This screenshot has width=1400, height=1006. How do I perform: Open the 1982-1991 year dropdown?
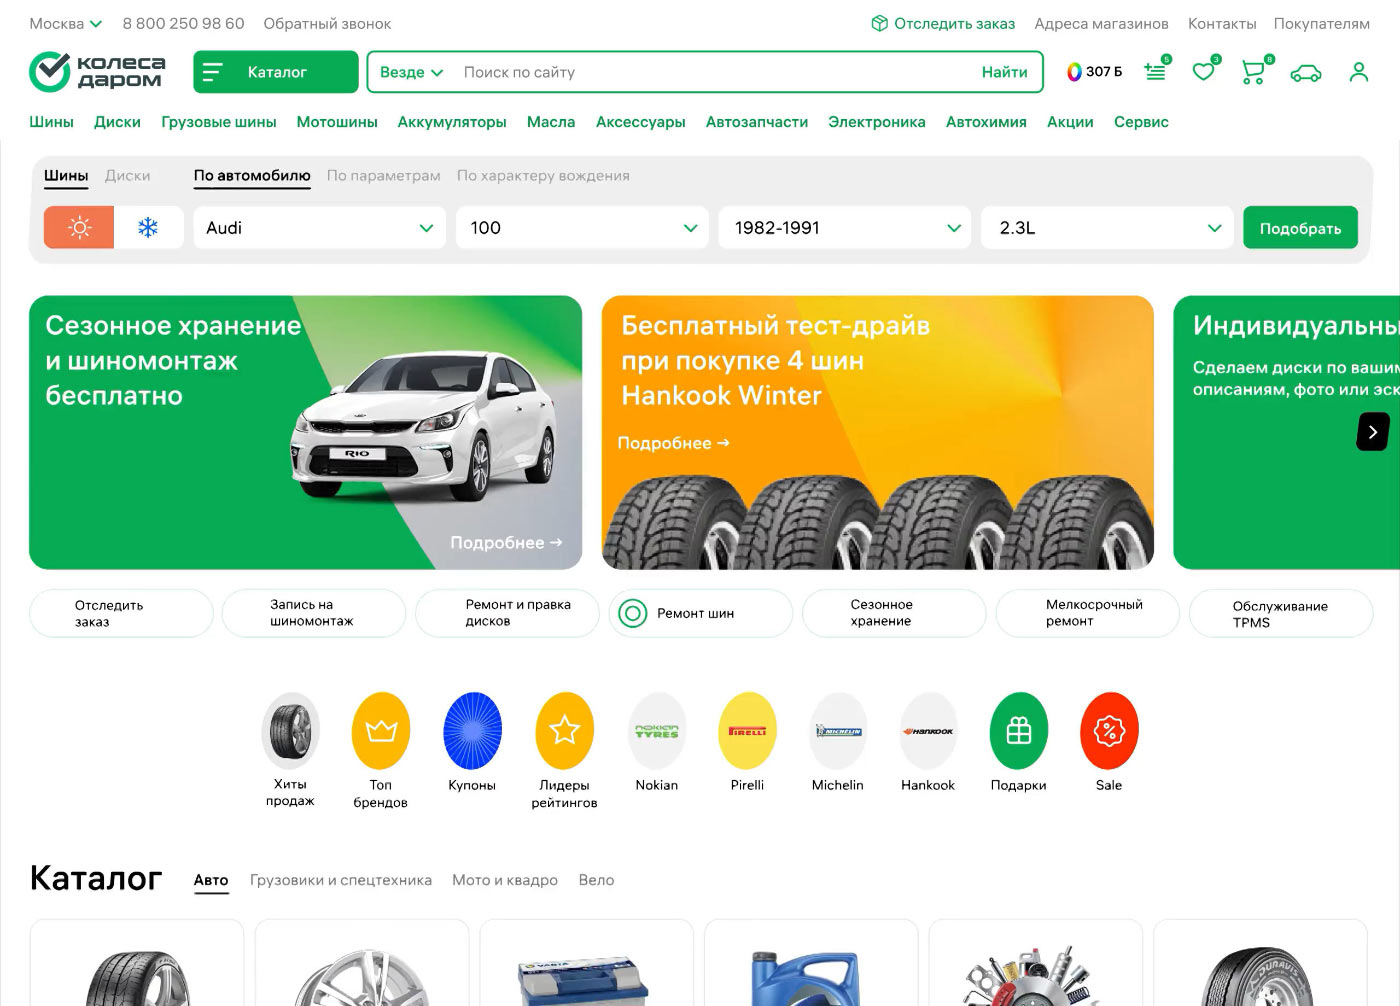pyautogui.click(x=844, y=228)
